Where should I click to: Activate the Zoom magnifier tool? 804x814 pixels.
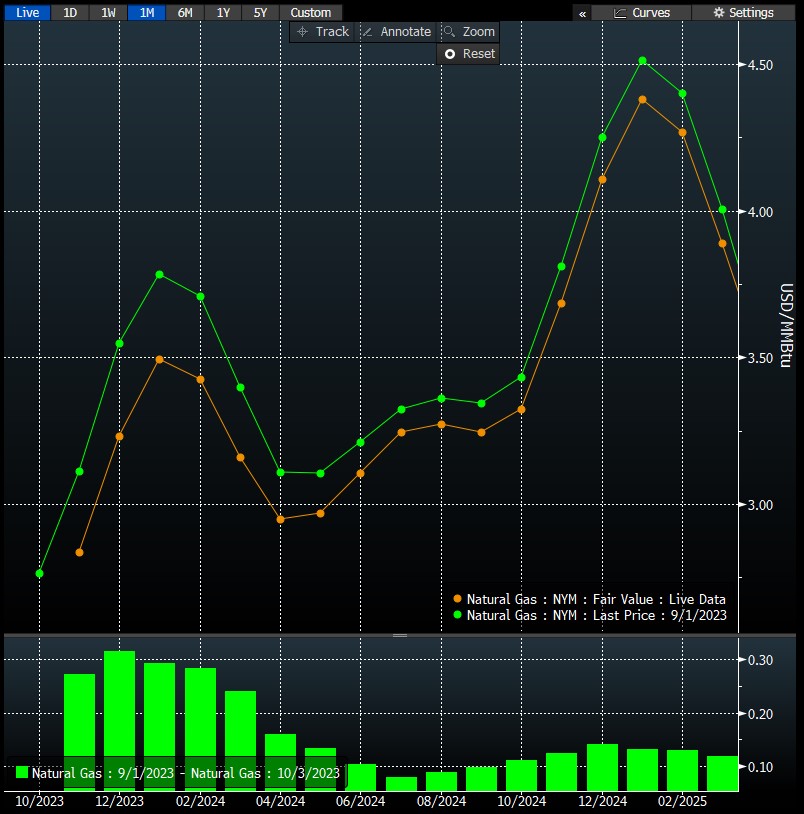point(468,32)
